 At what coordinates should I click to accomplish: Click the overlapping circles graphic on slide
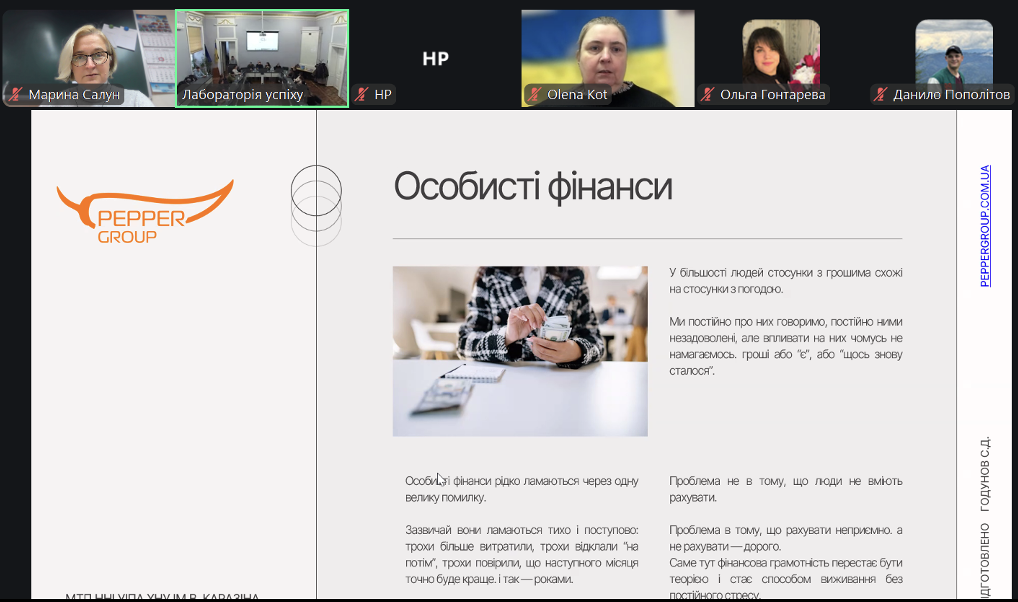click(316, 205)
